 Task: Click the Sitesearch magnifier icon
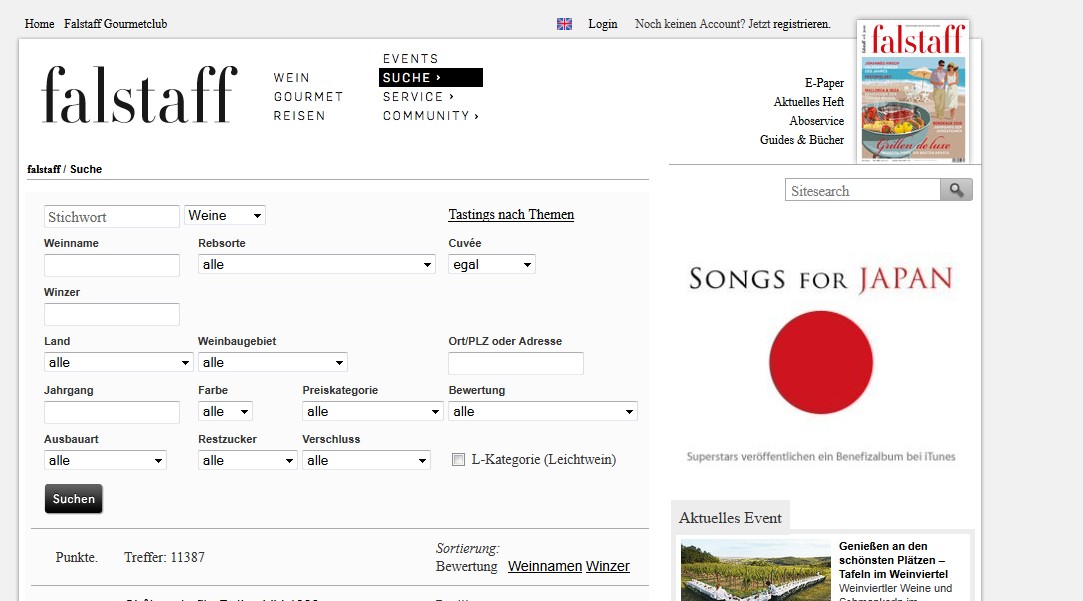[x=956, y=190]
